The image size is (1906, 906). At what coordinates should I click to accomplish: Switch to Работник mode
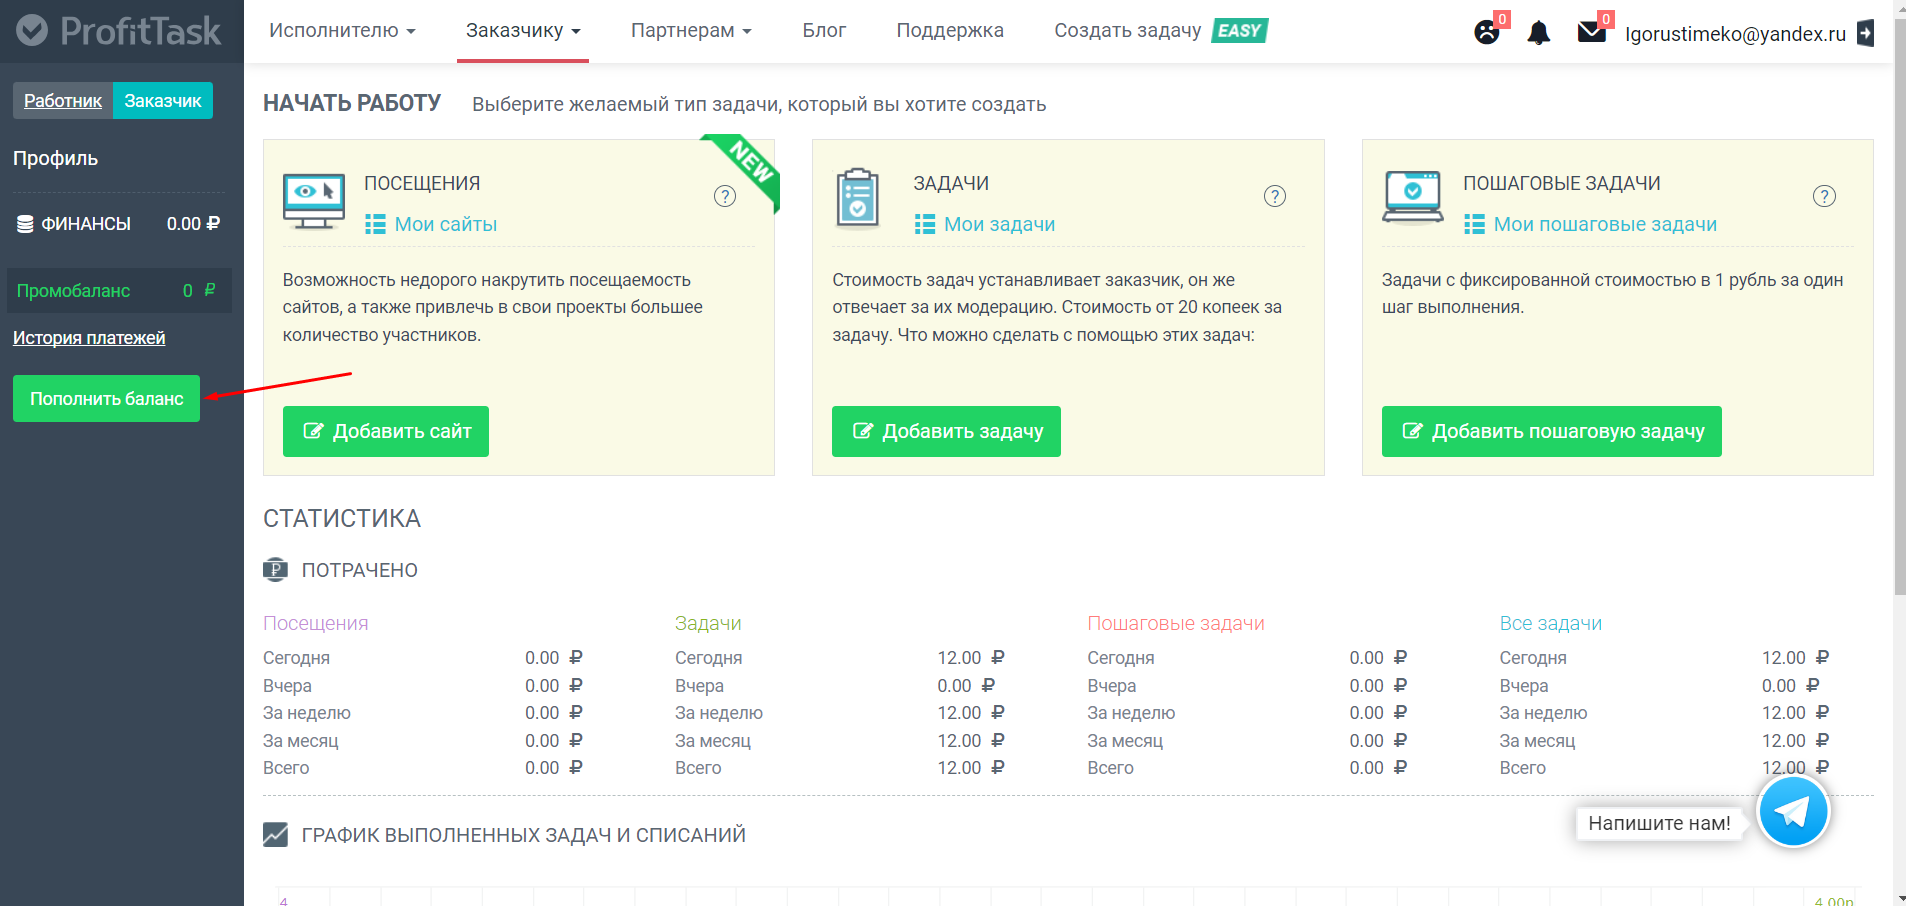63,101
